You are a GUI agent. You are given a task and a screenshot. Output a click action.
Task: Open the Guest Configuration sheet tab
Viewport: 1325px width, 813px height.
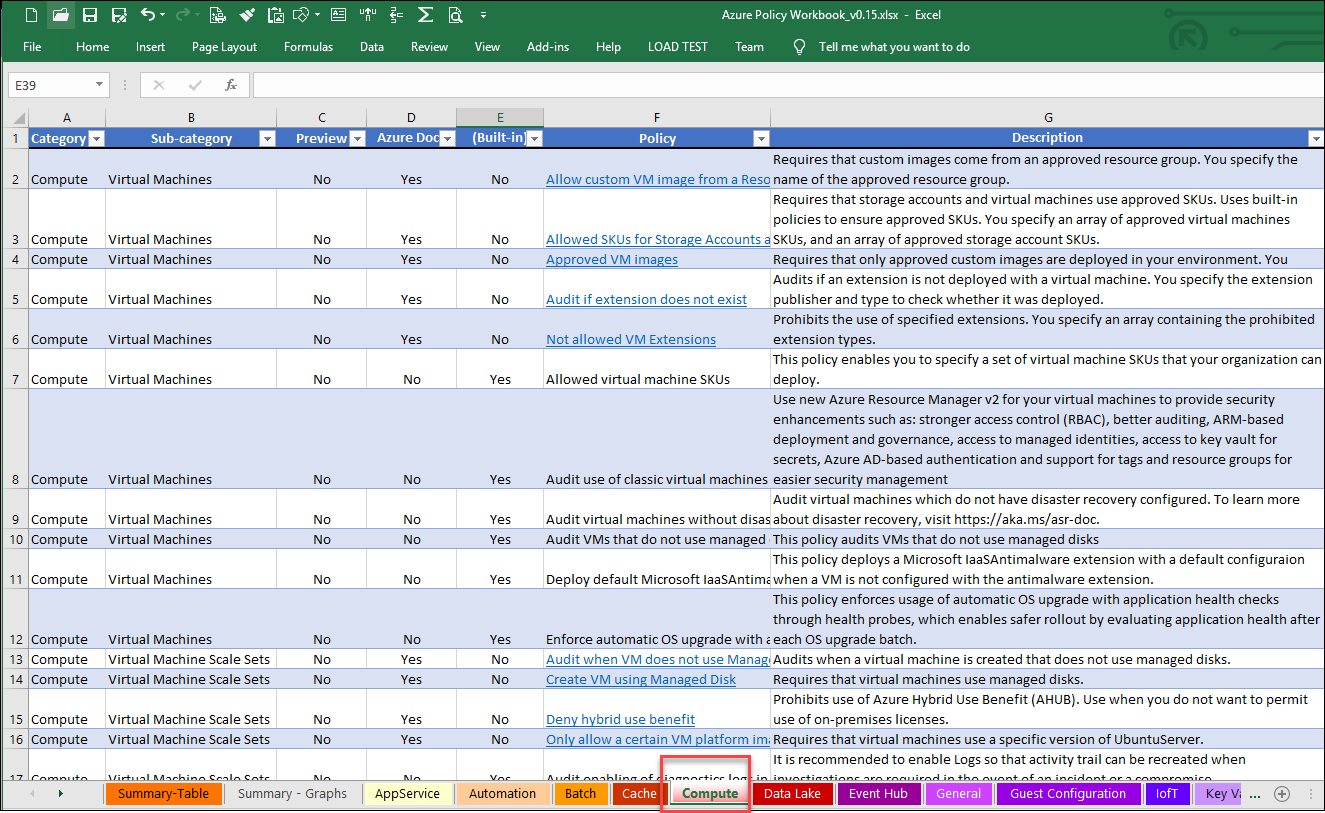[x=1068, y=794]
